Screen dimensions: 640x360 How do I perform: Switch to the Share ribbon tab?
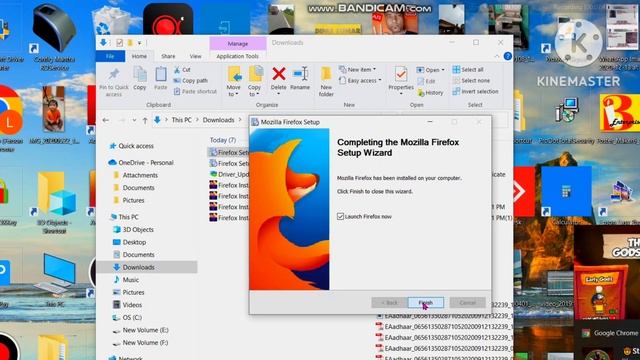[168, 56]
